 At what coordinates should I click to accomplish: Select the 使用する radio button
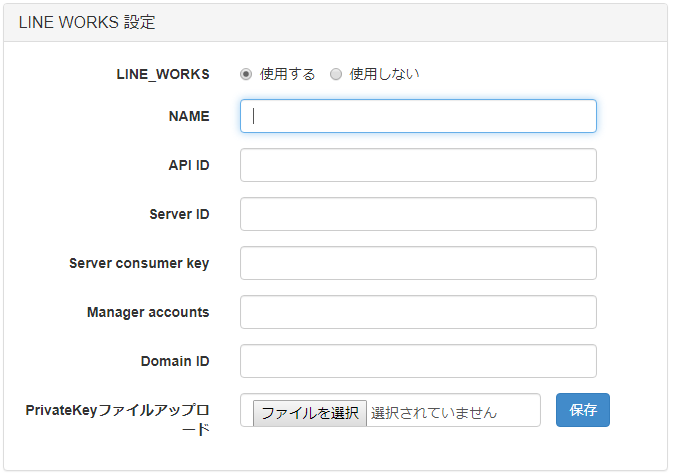tap(246, 74)
